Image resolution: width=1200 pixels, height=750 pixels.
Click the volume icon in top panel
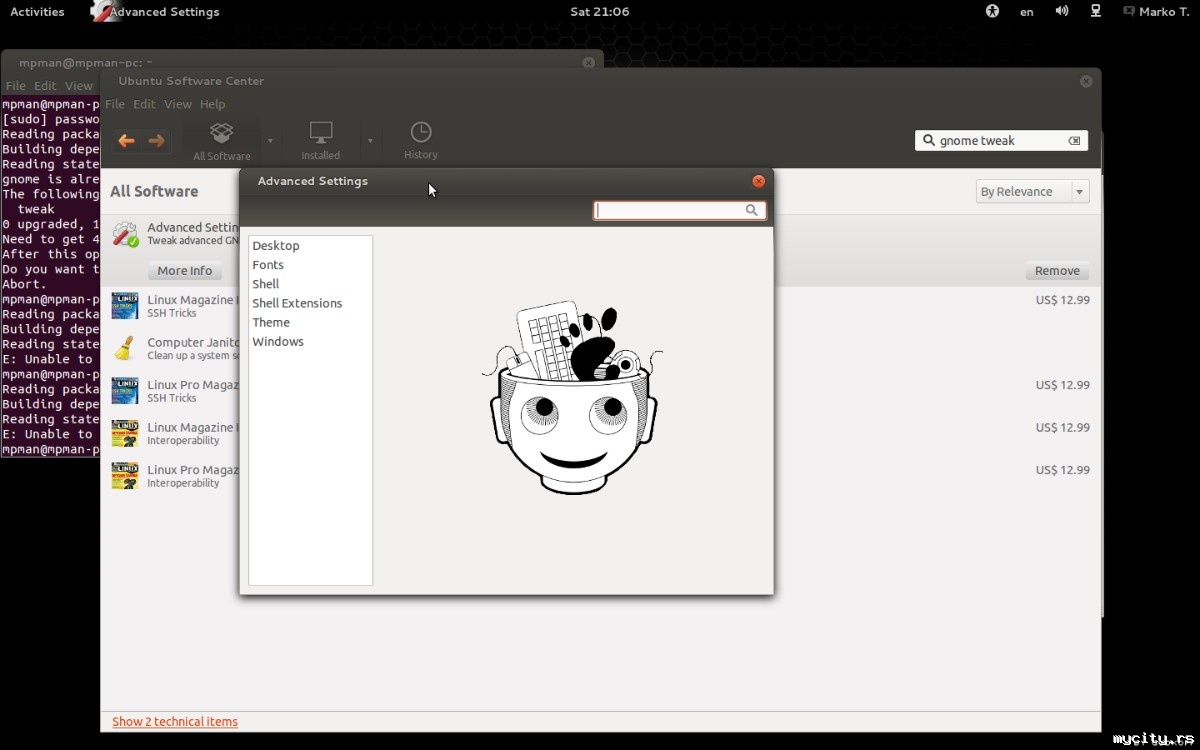[1061, 12]
